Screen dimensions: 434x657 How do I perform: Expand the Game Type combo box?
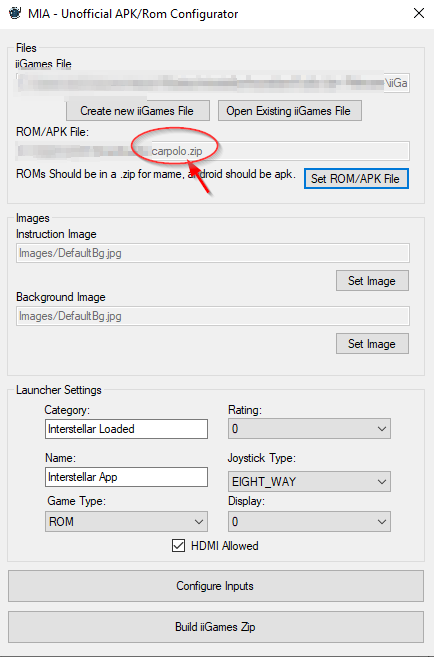126,522
